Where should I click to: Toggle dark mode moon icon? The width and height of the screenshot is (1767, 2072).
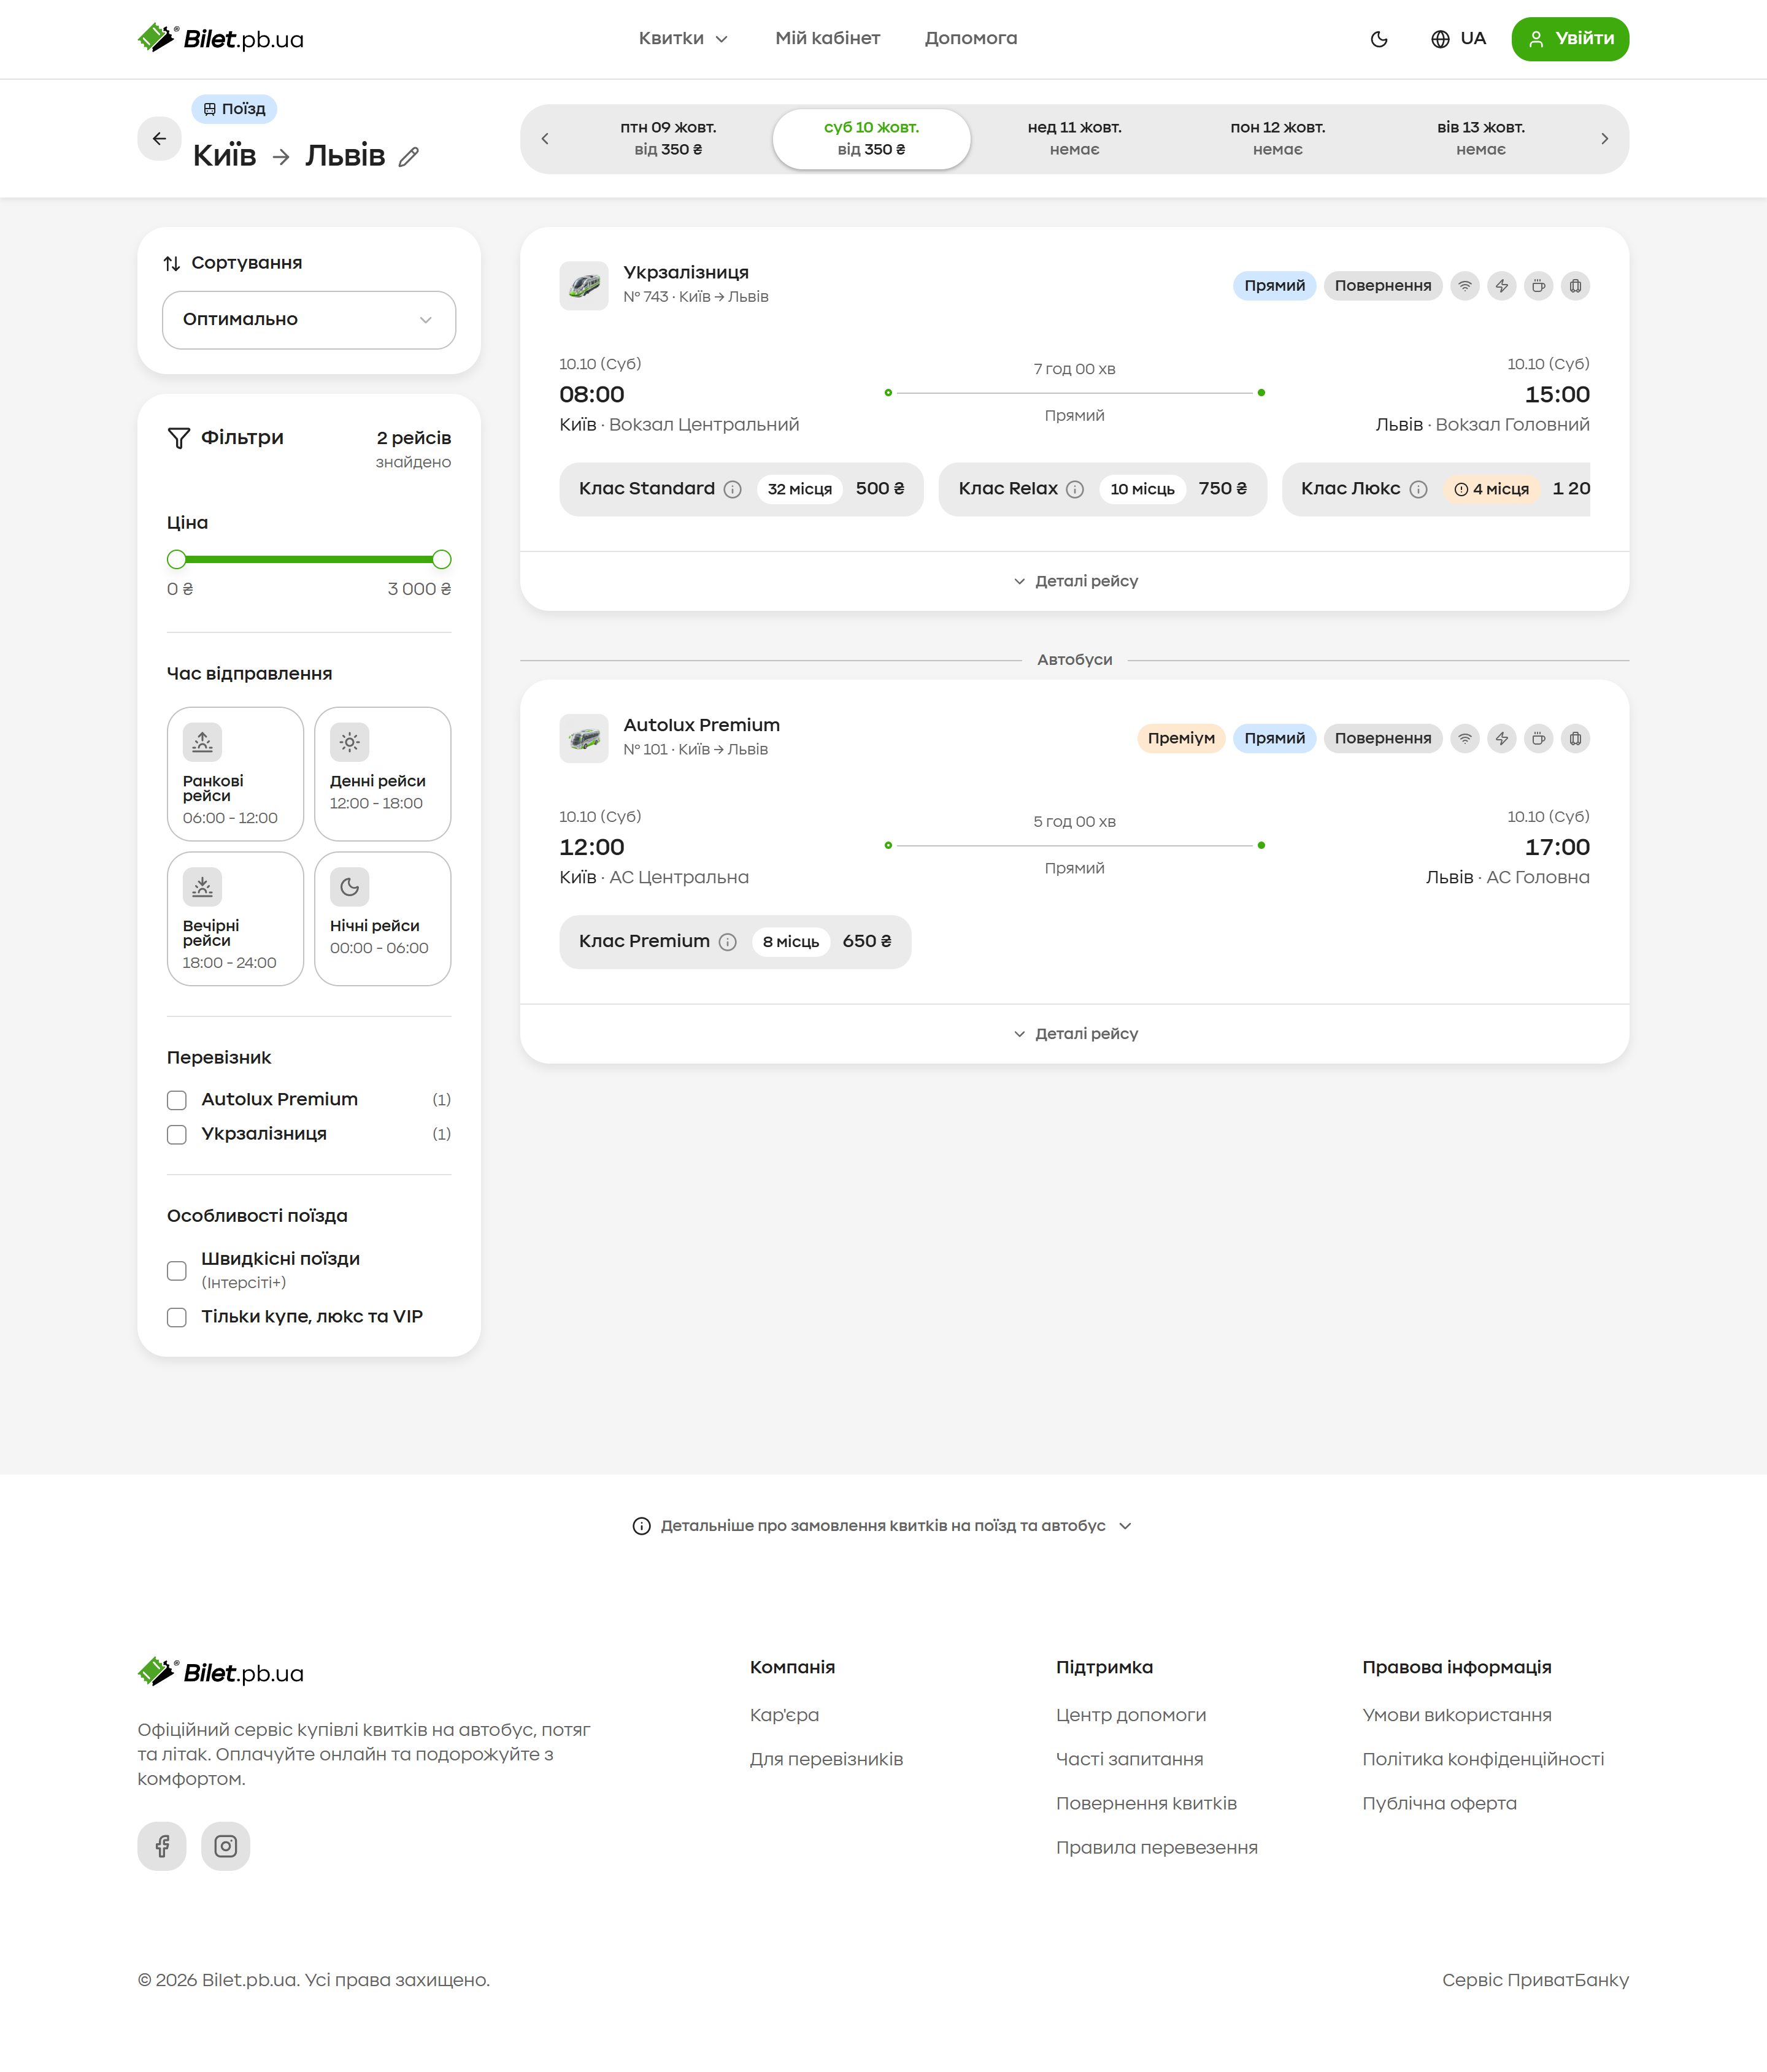(x=1379, y=39)
